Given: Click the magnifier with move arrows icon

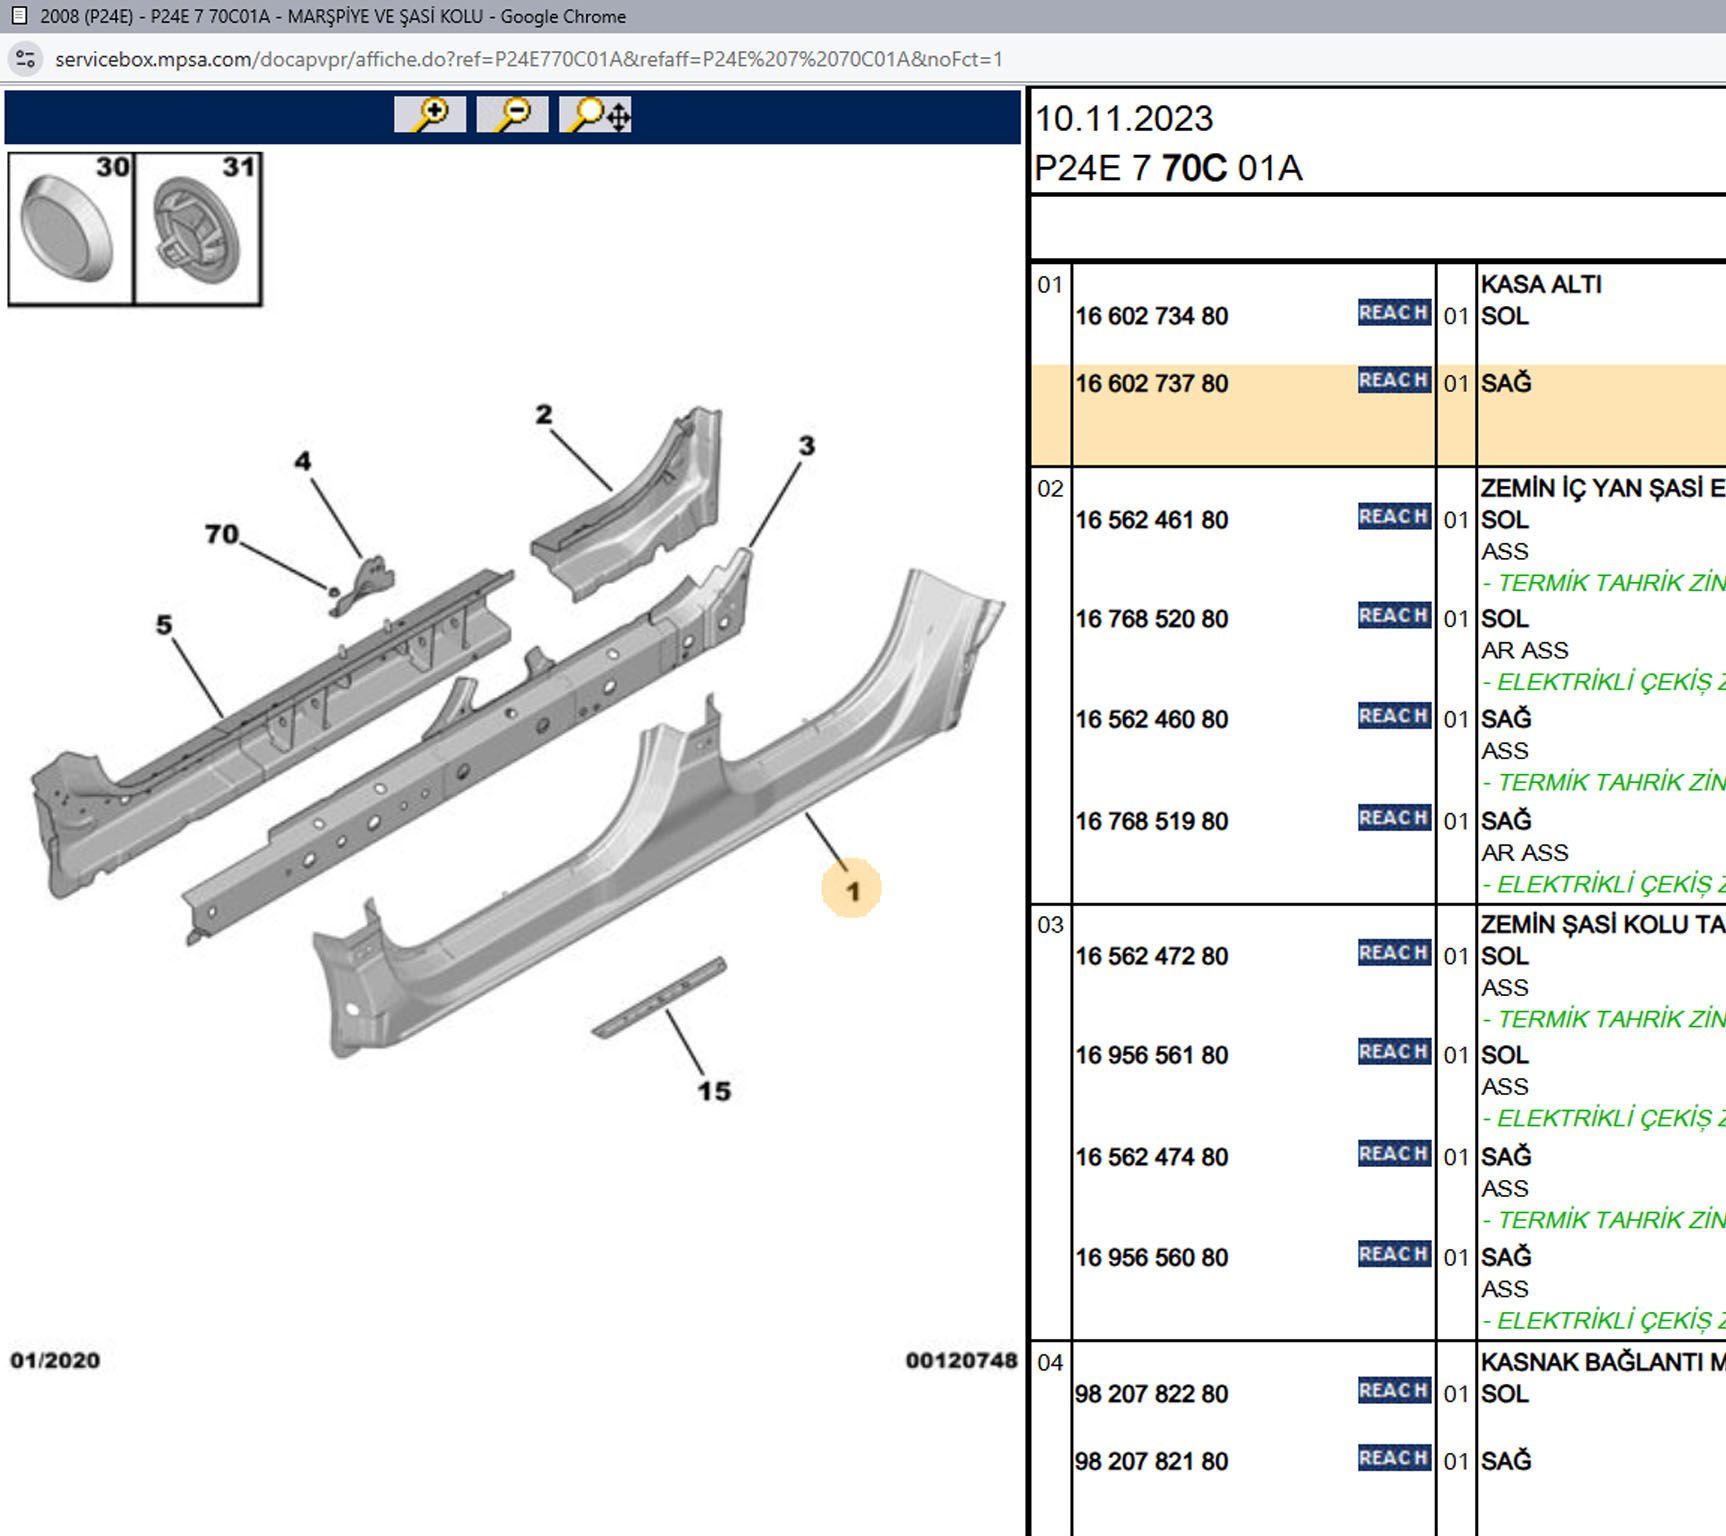Looking at the screenshot, I should coord(596,115).
